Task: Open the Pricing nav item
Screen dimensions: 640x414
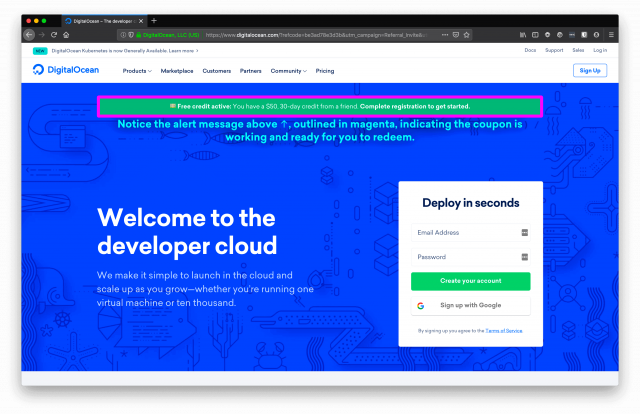Action: [325, 71]
